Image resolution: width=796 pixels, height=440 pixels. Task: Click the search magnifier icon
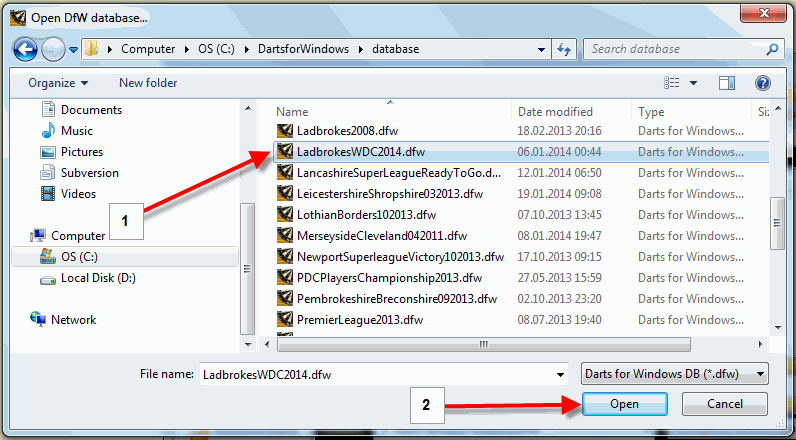point(771,48)
